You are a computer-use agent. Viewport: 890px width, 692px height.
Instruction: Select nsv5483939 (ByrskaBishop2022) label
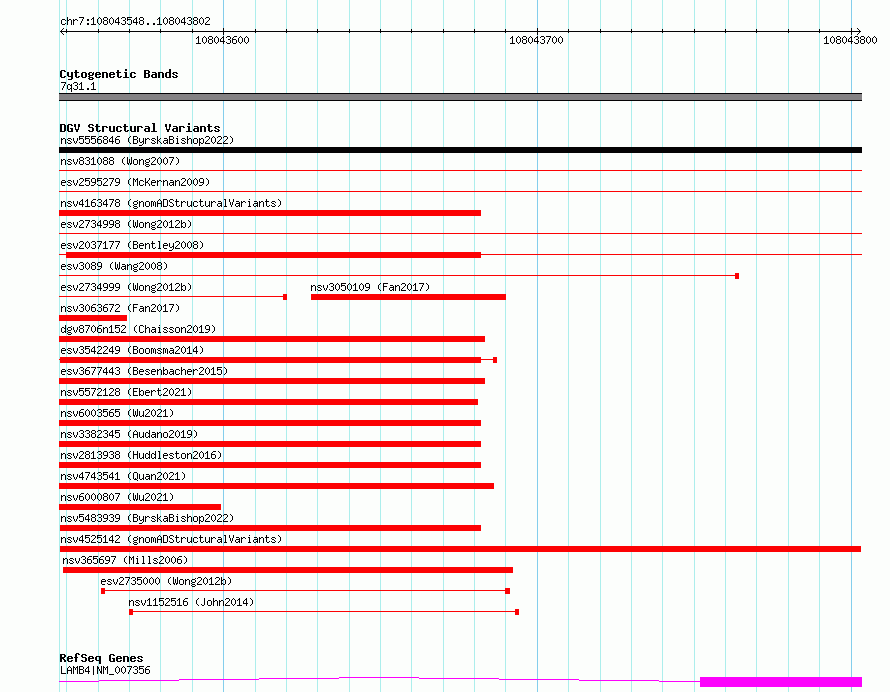tap(147, 518)
